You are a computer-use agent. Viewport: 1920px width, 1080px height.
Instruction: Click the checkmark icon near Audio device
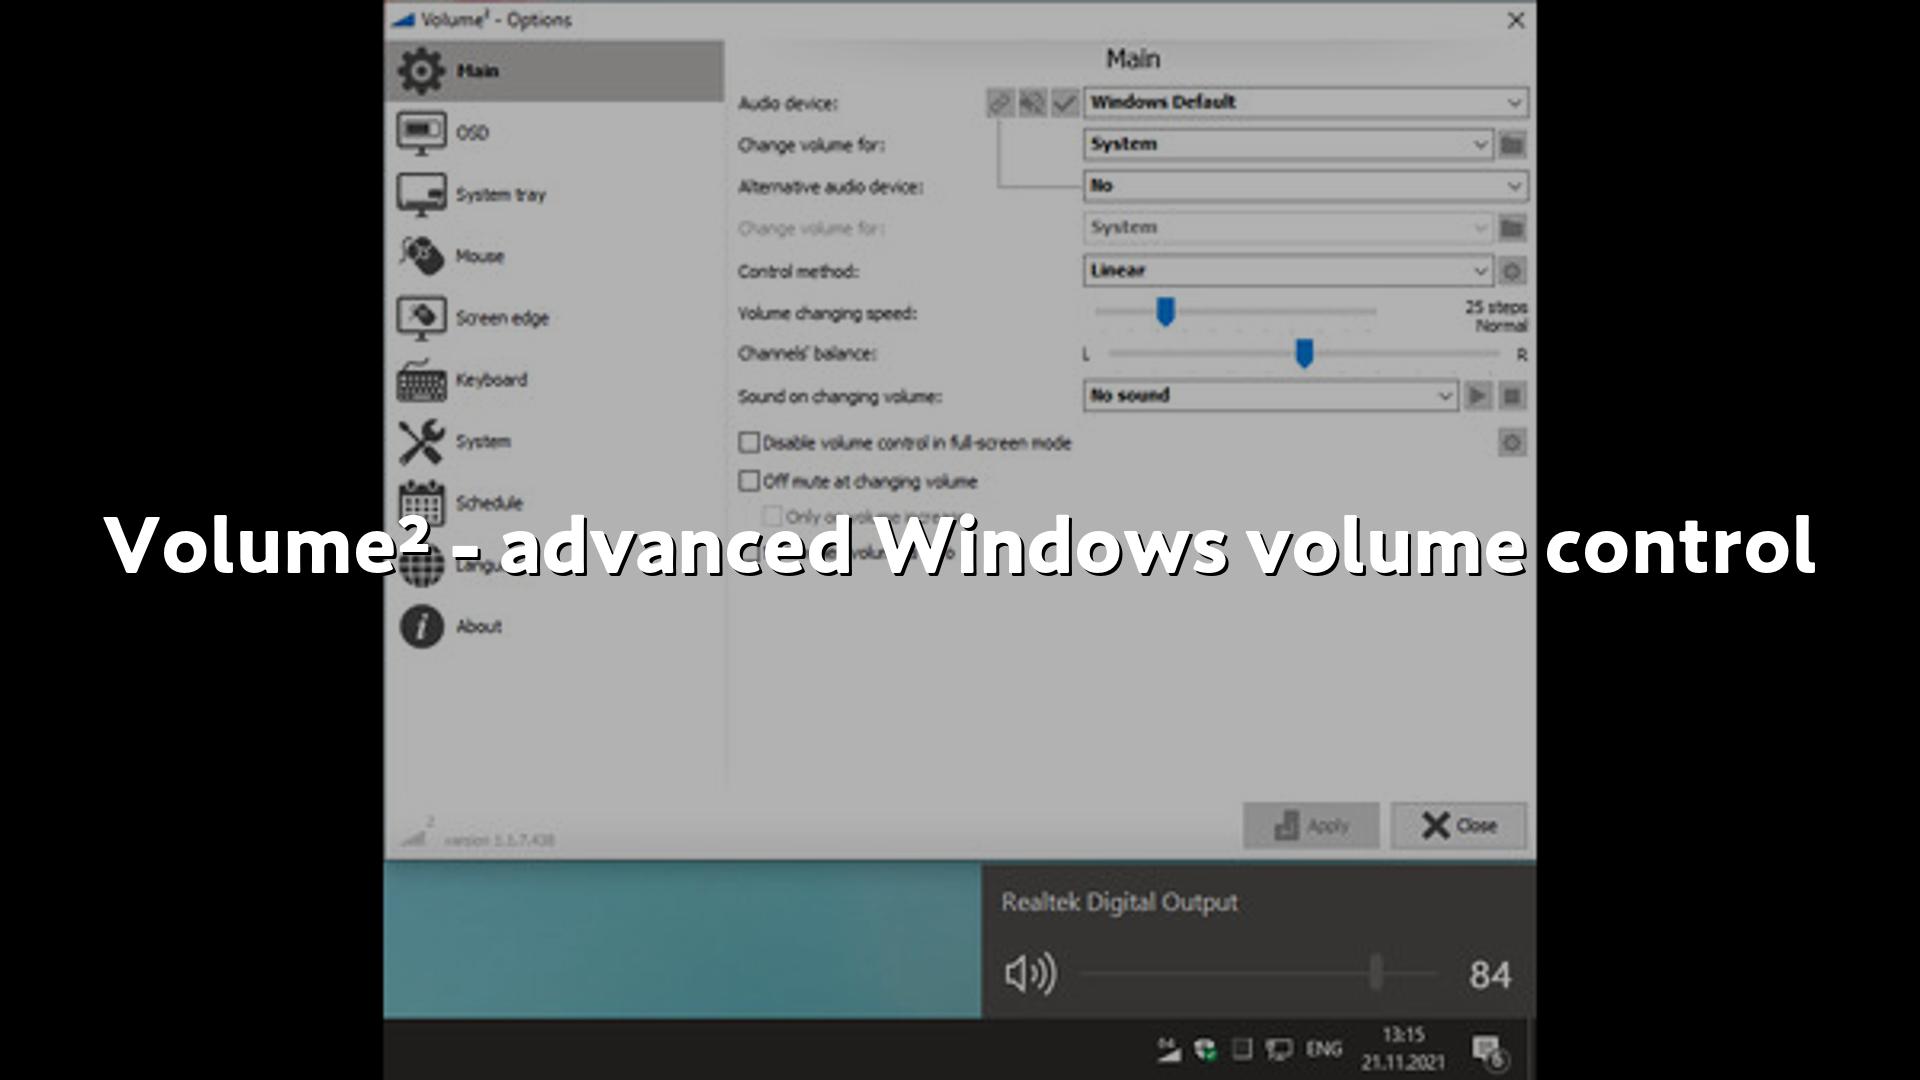tap(1064, 102)
